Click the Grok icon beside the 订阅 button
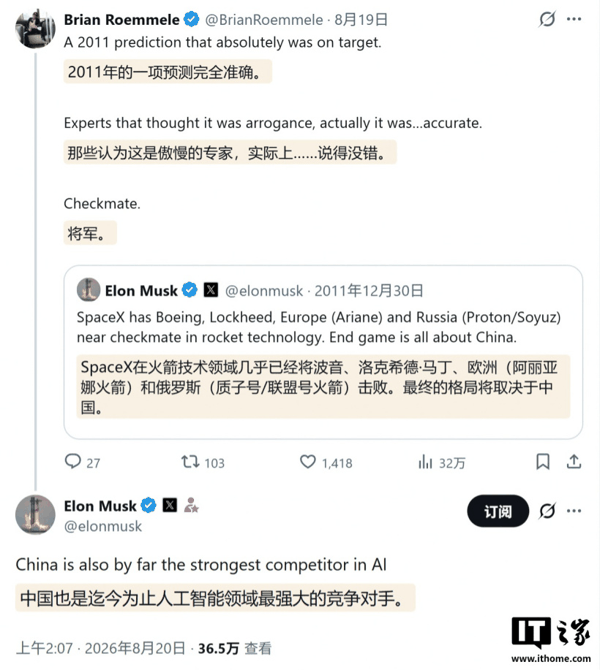The height and width of the screenshot is (670, 600). (x=547, y=511)
